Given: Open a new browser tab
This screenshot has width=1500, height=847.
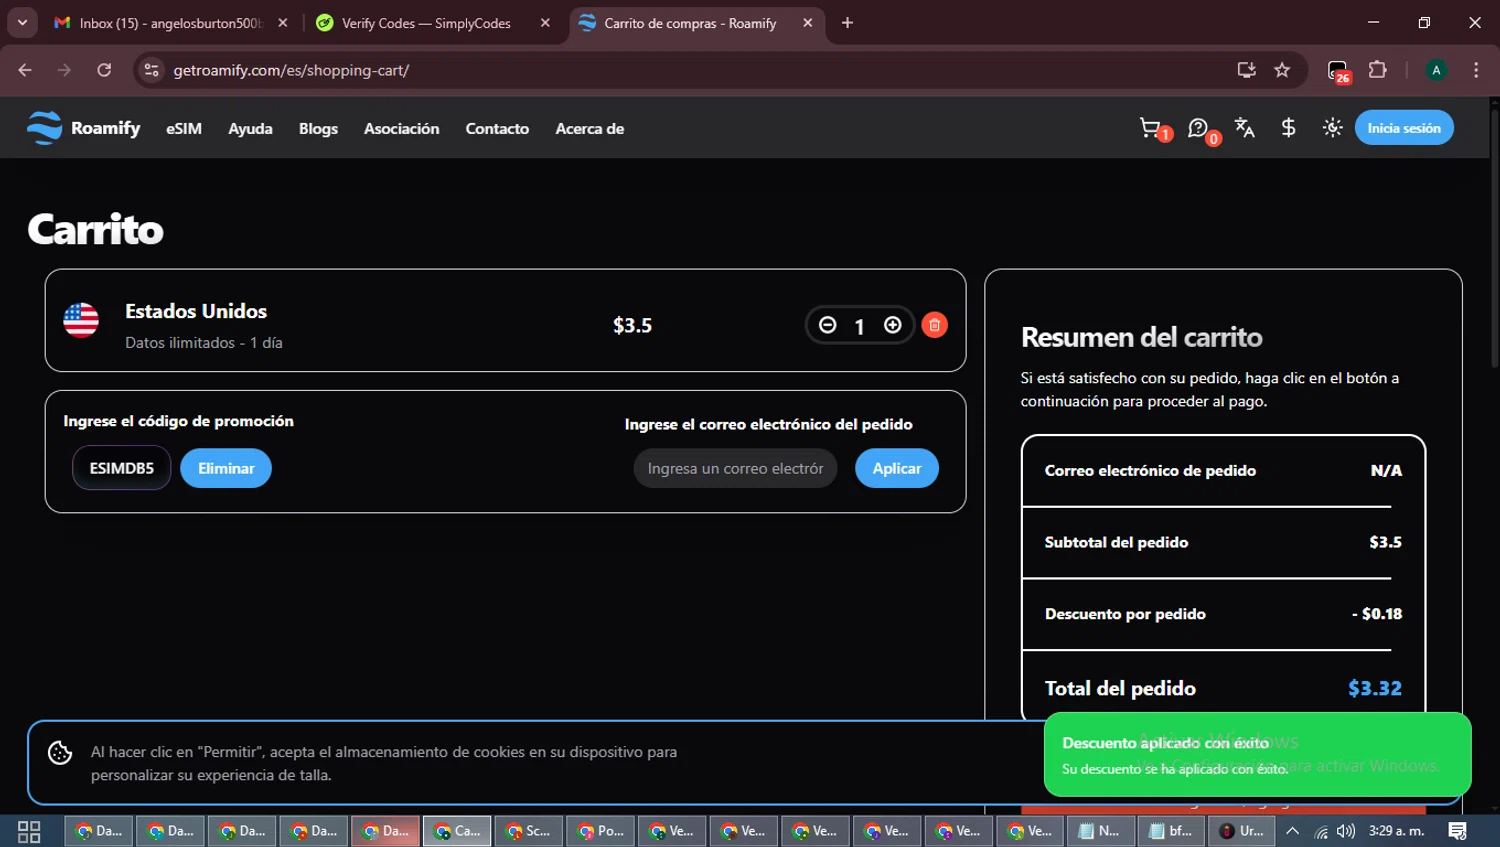Looking at the screenshot, I should coord(847,22).
